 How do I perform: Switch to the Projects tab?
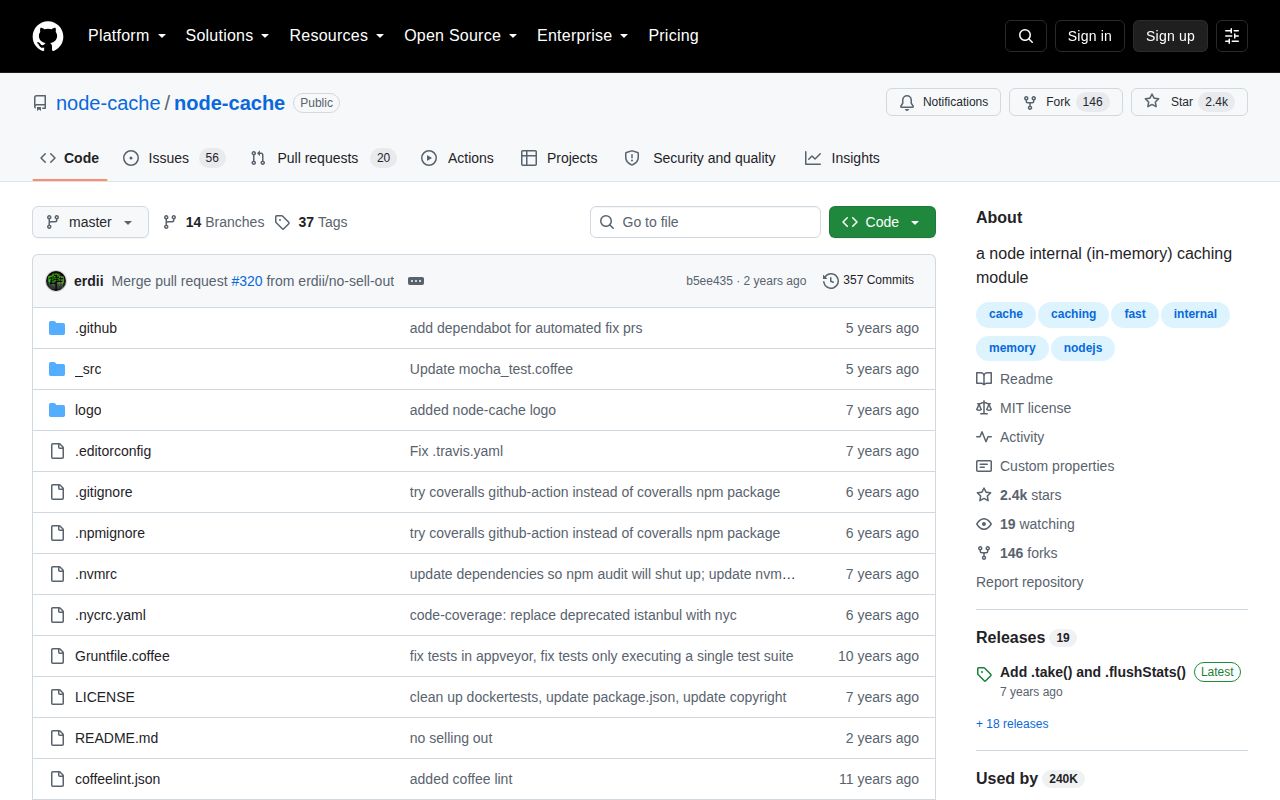[559, 158]
